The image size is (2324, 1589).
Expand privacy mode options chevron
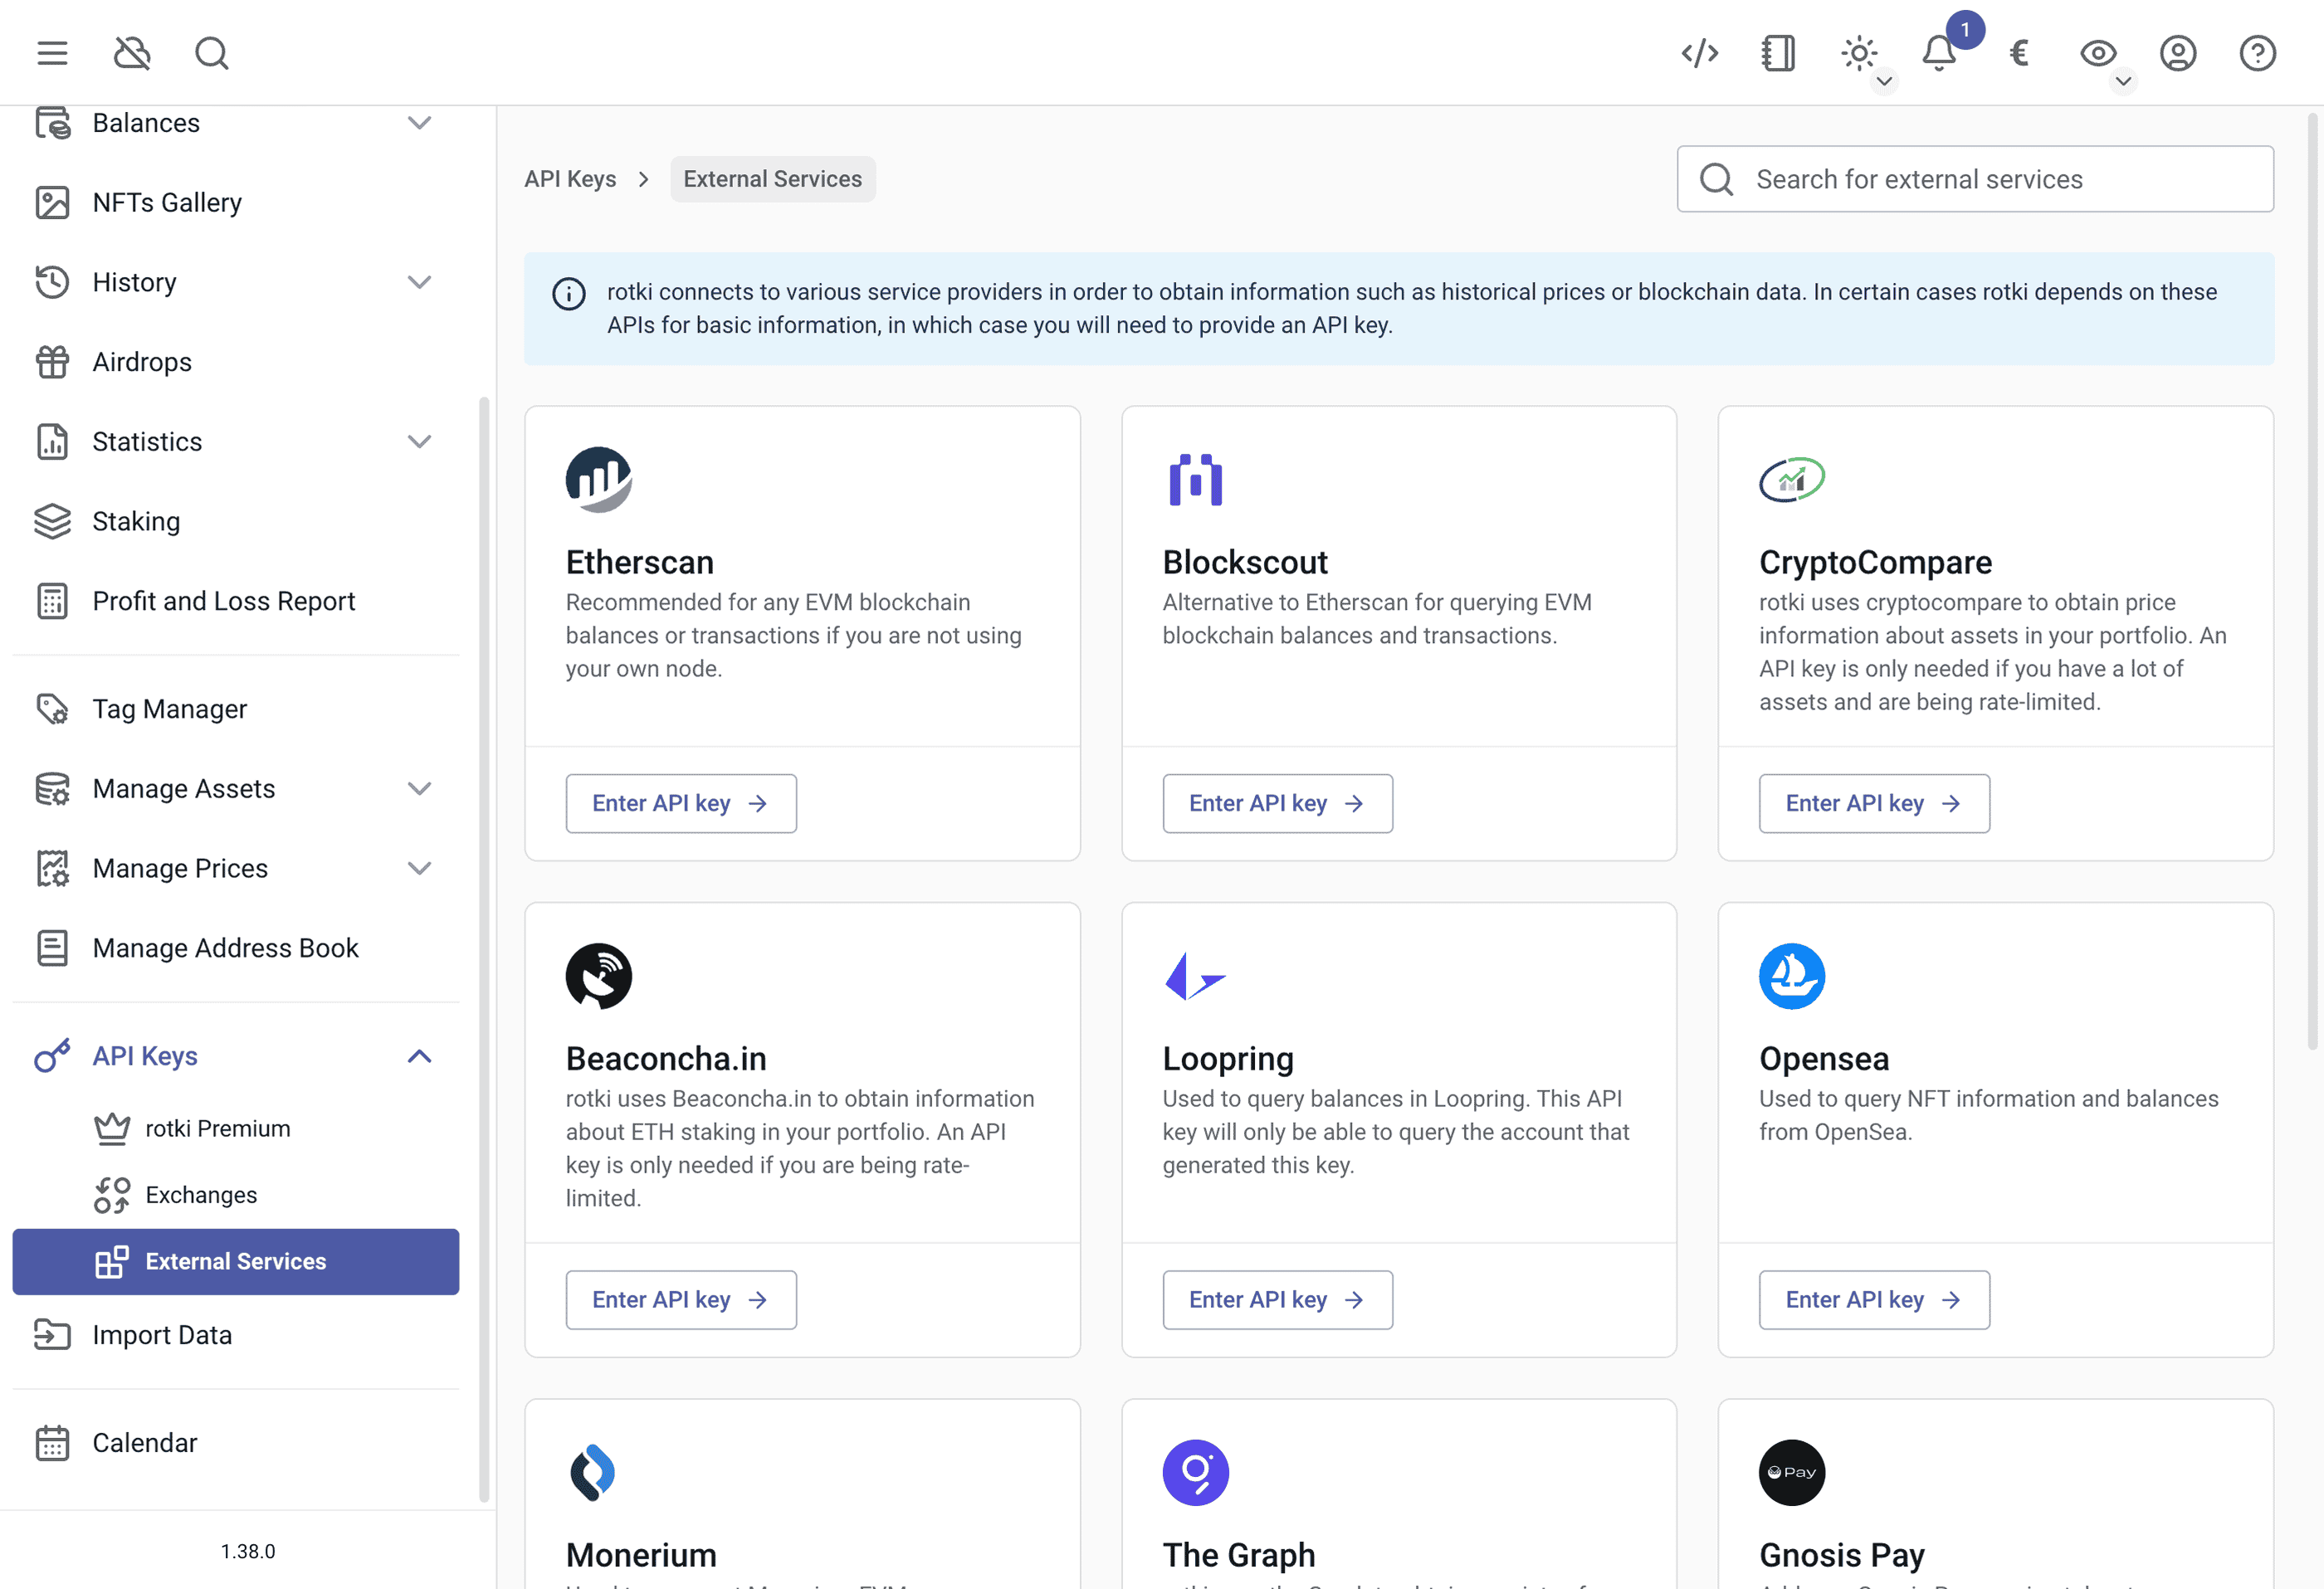tap(2123, 81)
